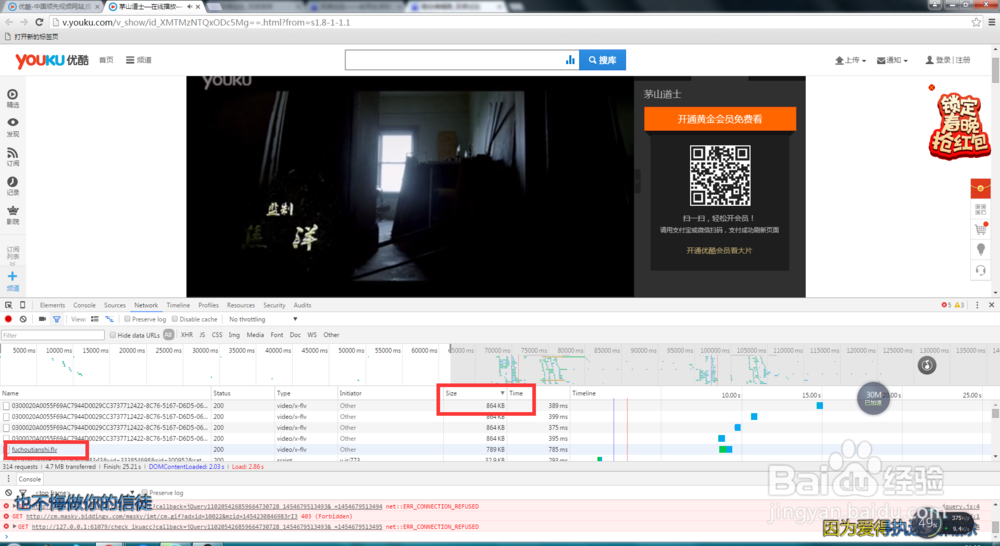
Task: Click the shopping cart icon on right
Action: (x=980, y=228)
